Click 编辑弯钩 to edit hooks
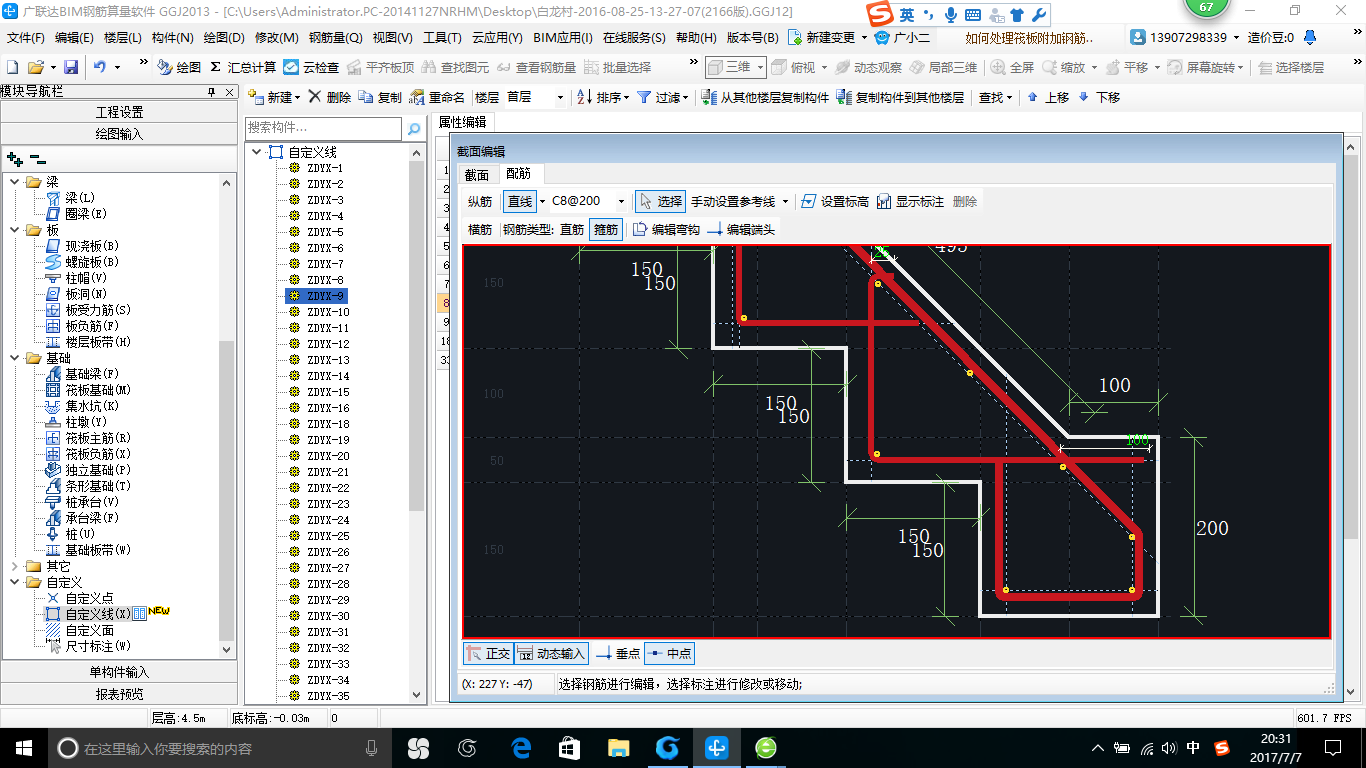The height and width of the screenshot is (768, 1366). coord(666,229)
